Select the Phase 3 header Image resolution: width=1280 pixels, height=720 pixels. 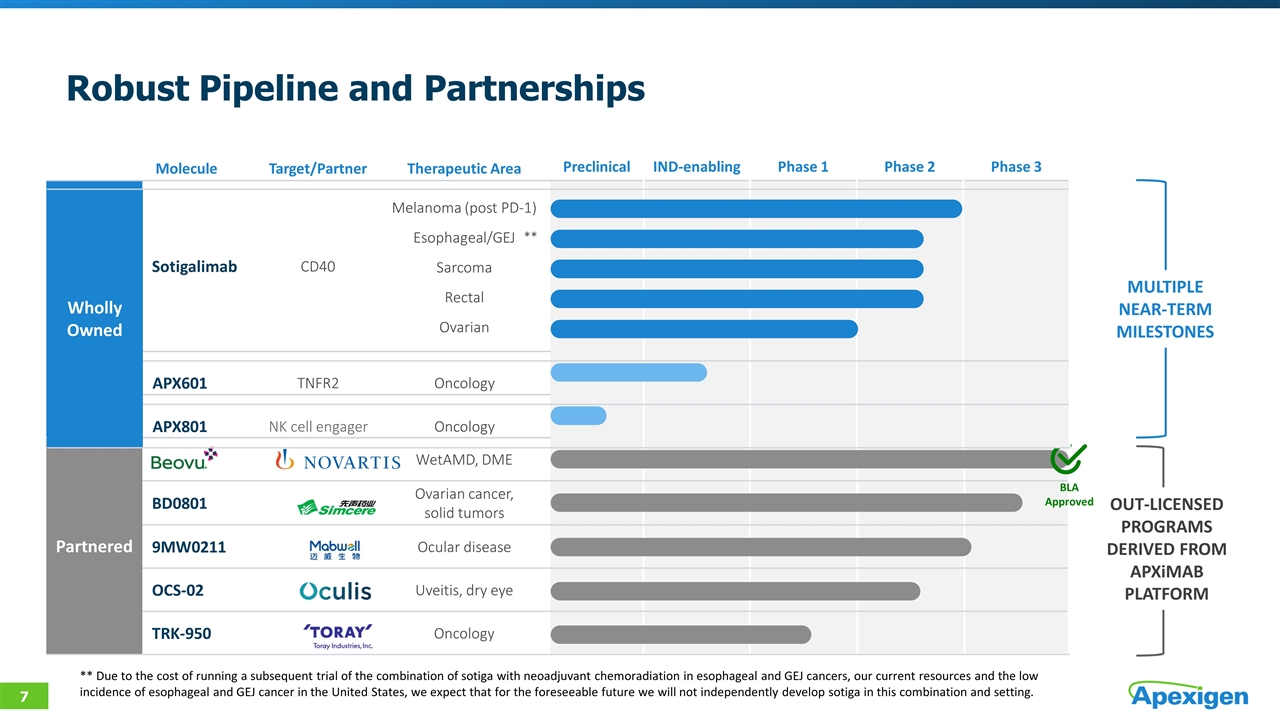(x=1016, y=166)
